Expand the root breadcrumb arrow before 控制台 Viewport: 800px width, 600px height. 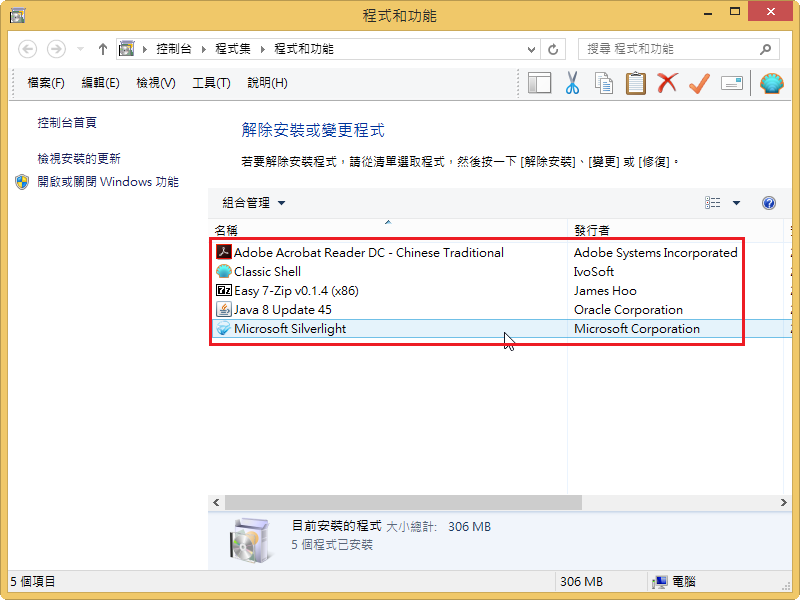tap(145, 49)
